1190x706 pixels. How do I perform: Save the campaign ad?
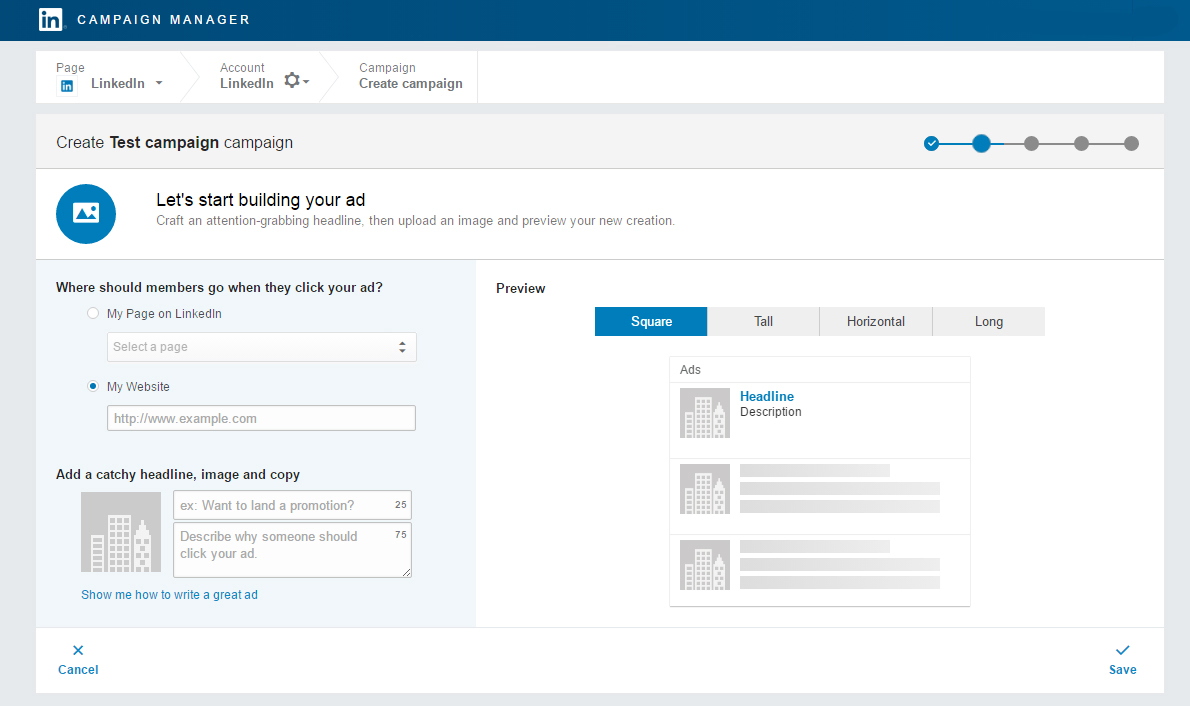(x=1122, y=660)
